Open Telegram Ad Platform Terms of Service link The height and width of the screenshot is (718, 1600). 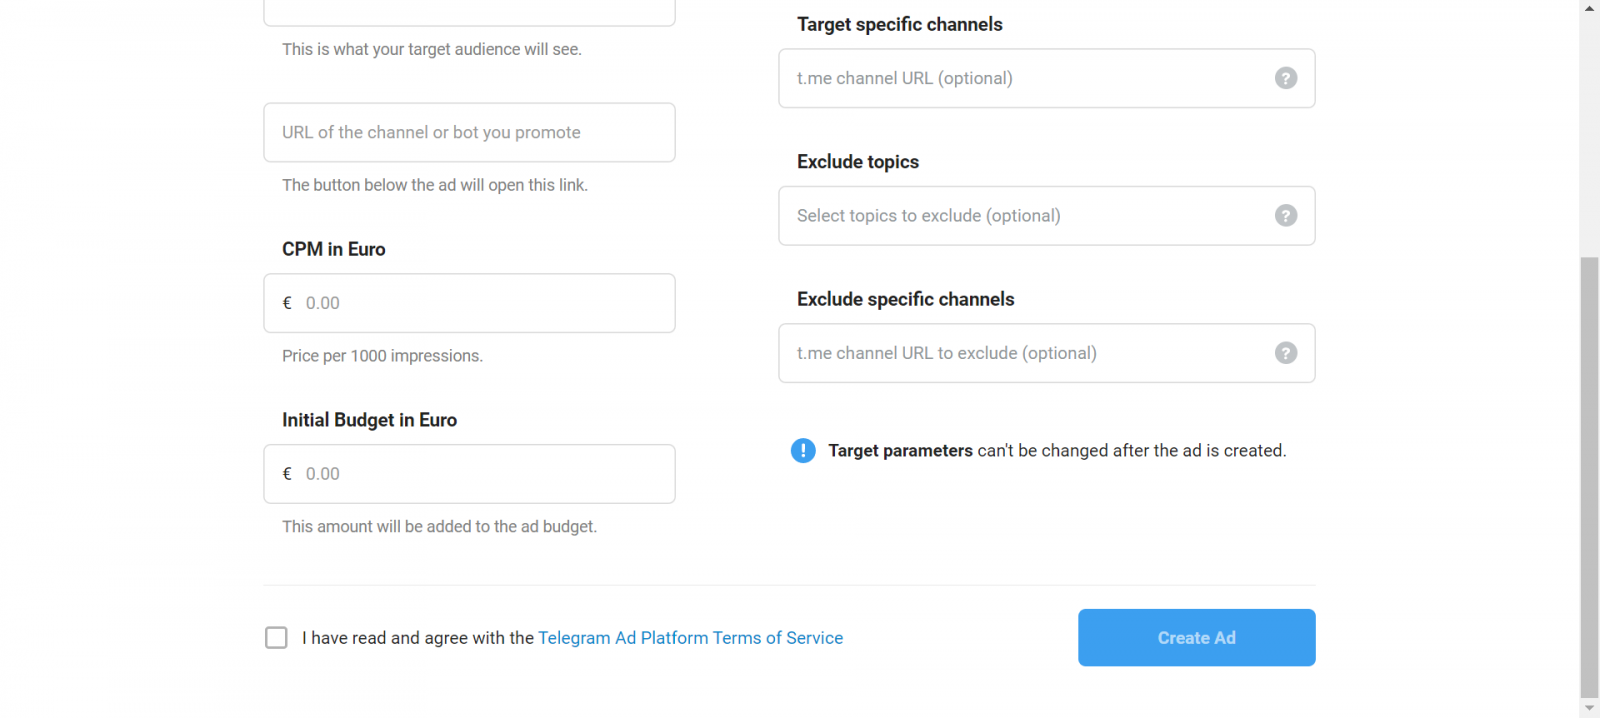[690, 638]
